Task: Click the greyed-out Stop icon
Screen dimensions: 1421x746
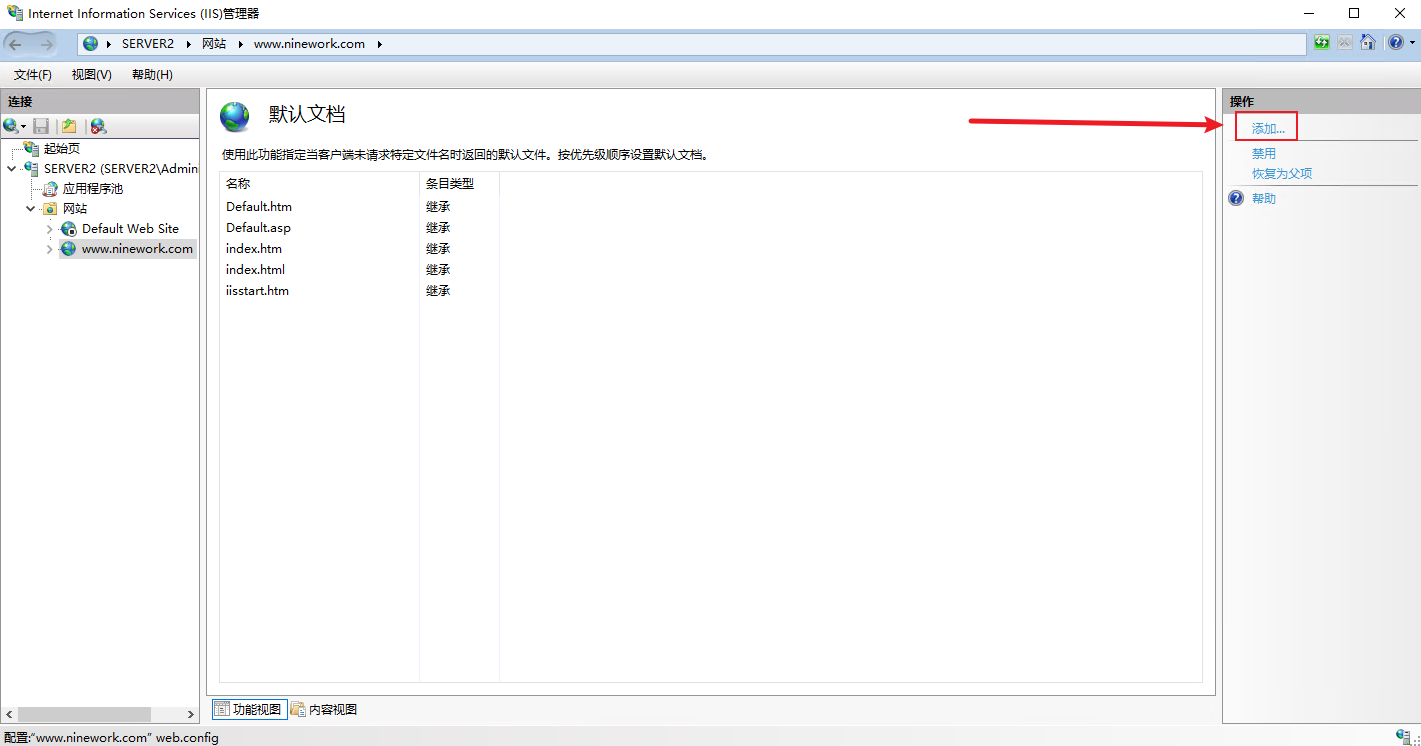Action: (1345, 43)
